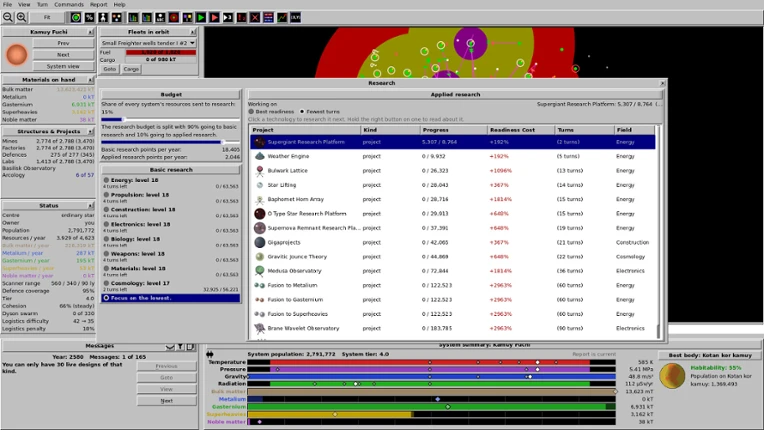
Task: Click the green circle toolbar icon
Action: (76, 18)
